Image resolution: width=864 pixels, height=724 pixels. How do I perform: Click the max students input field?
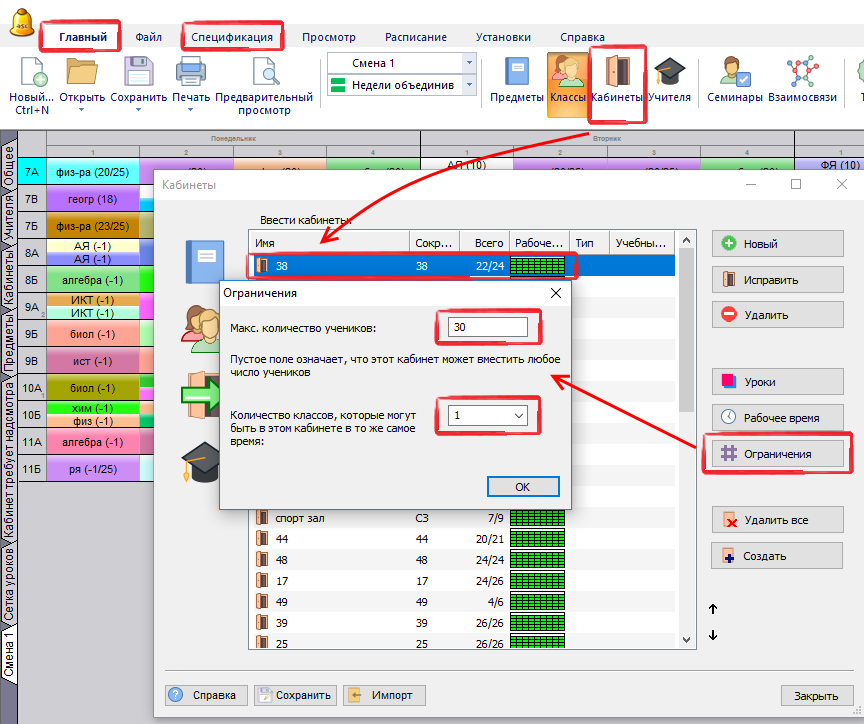point(487,328)
